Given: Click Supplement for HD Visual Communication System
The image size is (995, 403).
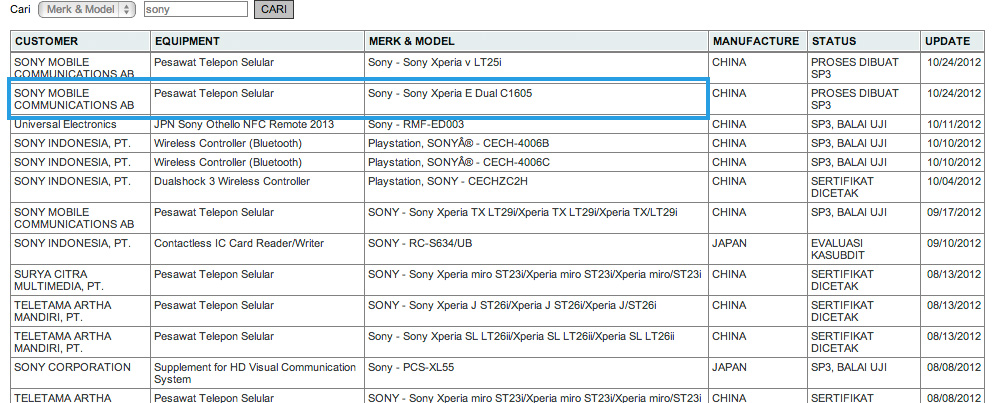Looking at the screenshot, I should [x=258, y=374].
